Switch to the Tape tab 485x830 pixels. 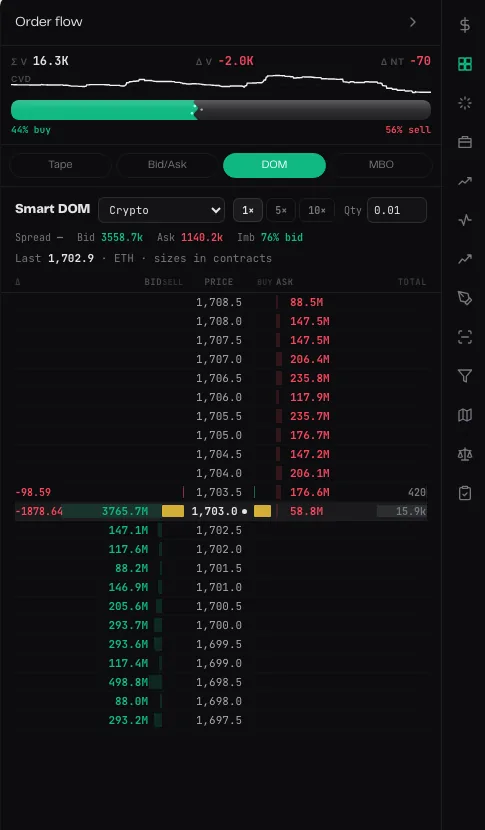tap(60, 165)
